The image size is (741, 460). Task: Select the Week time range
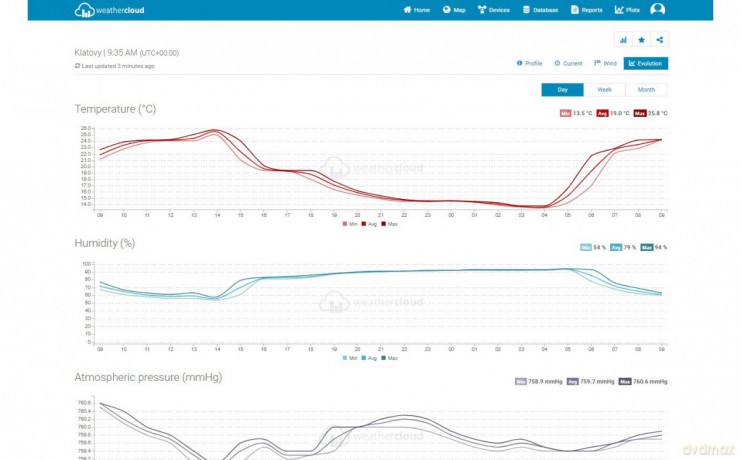pyautogui.click(x=604, y=90)
